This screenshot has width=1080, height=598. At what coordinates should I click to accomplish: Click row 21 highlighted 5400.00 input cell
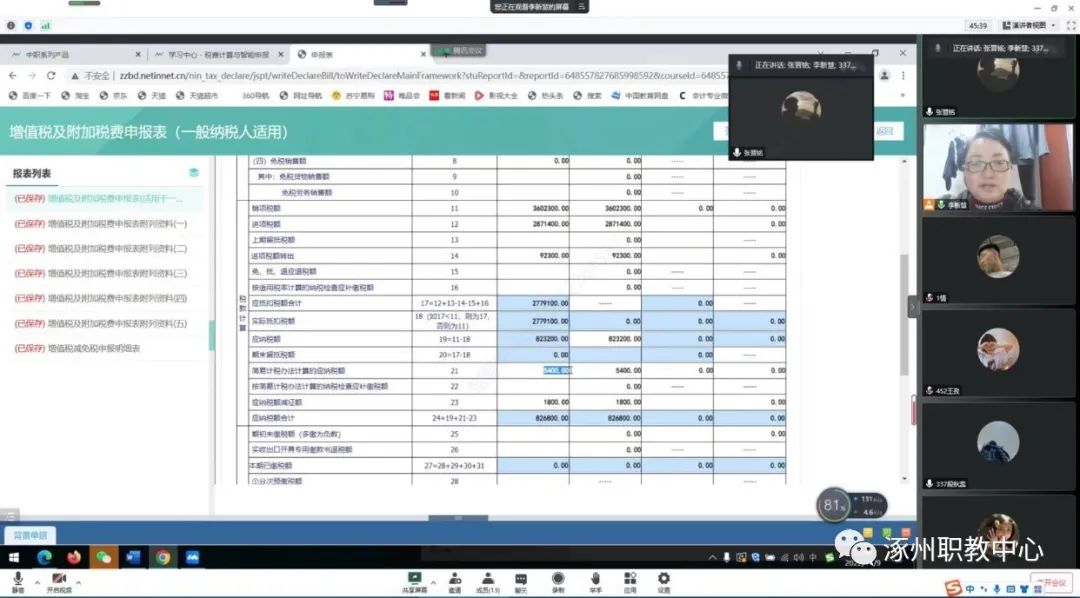pyautogui.click(x=533, y=371)
